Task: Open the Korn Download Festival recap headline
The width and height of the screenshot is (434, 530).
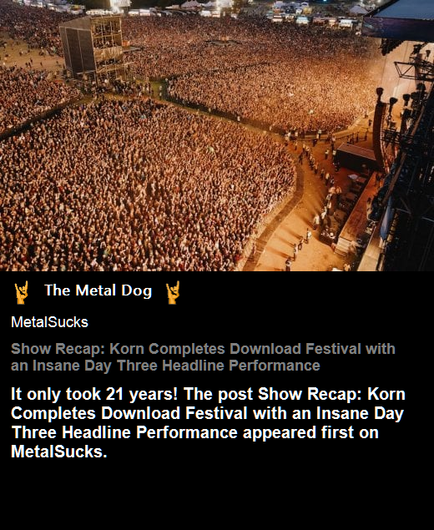Action: pos(203,357)
